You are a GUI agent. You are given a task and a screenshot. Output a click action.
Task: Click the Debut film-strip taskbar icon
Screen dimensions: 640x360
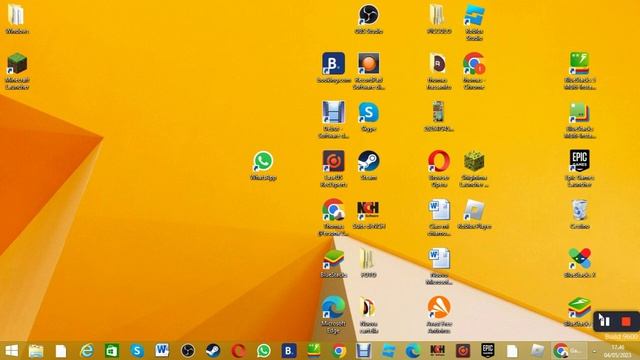click(363, 351)
